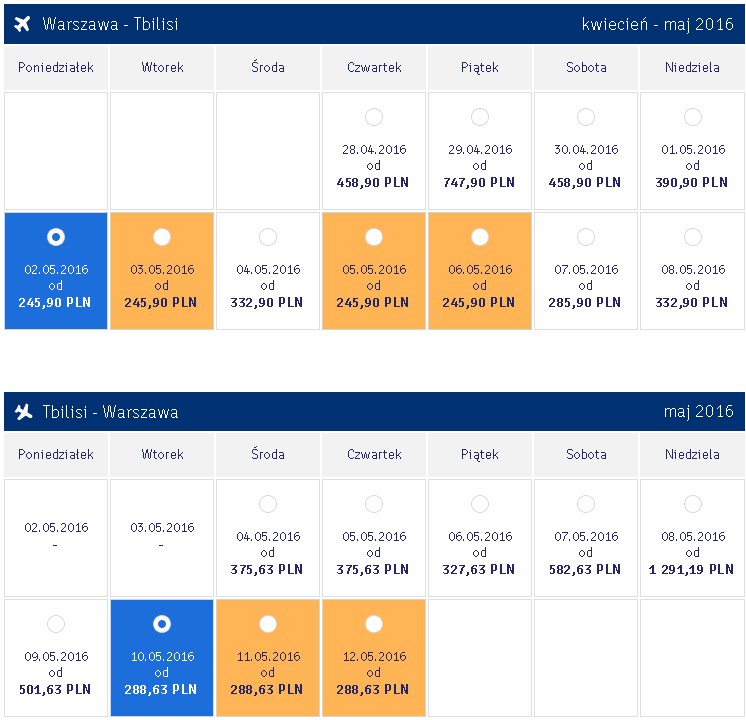Choose the 04.05.2016 outbound flight for 332,90 PLN
This screenshot has width=746, height=720.
coord(268,237)
